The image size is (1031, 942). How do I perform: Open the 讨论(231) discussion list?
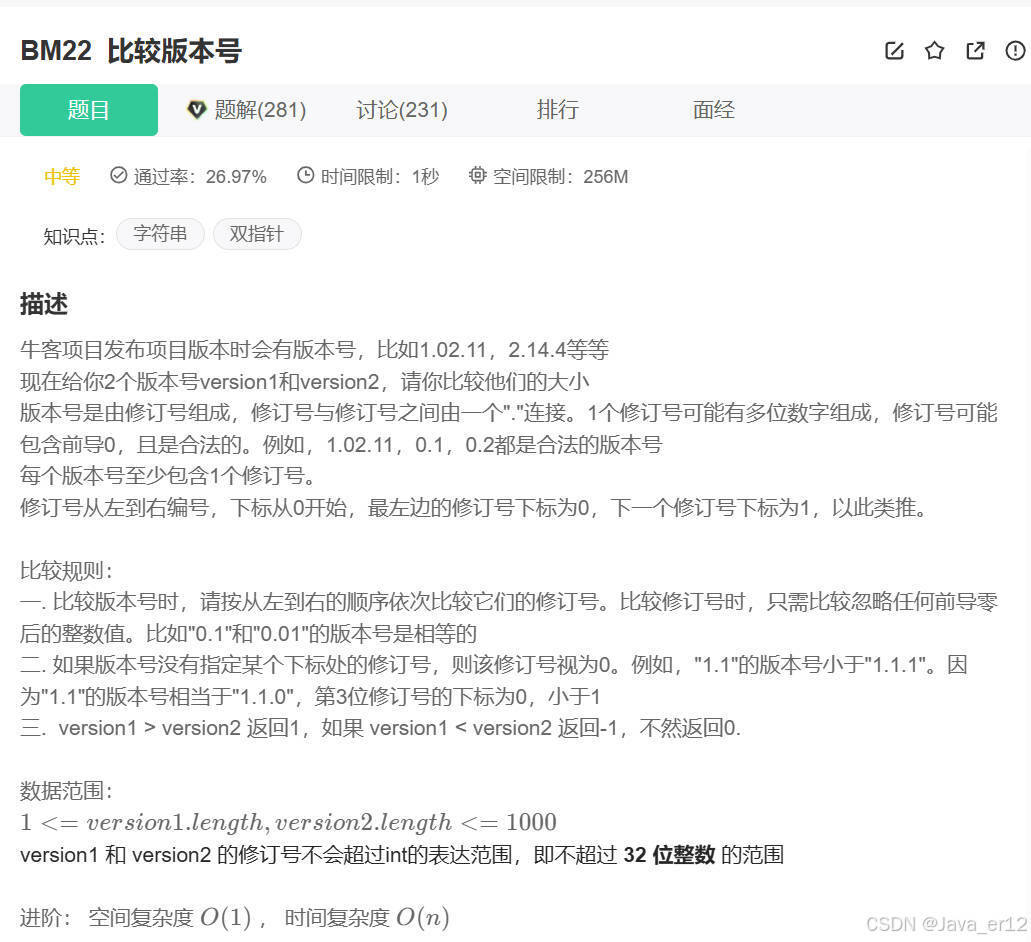point(400,110)
